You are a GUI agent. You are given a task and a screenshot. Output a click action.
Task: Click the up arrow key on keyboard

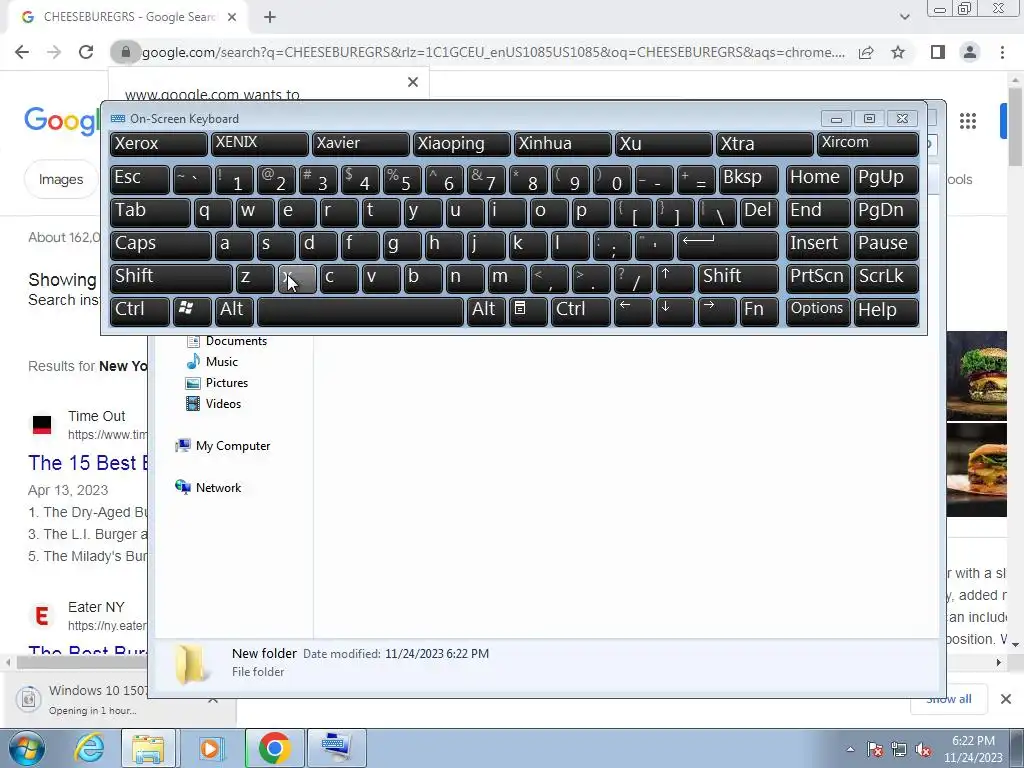(675, 278)
